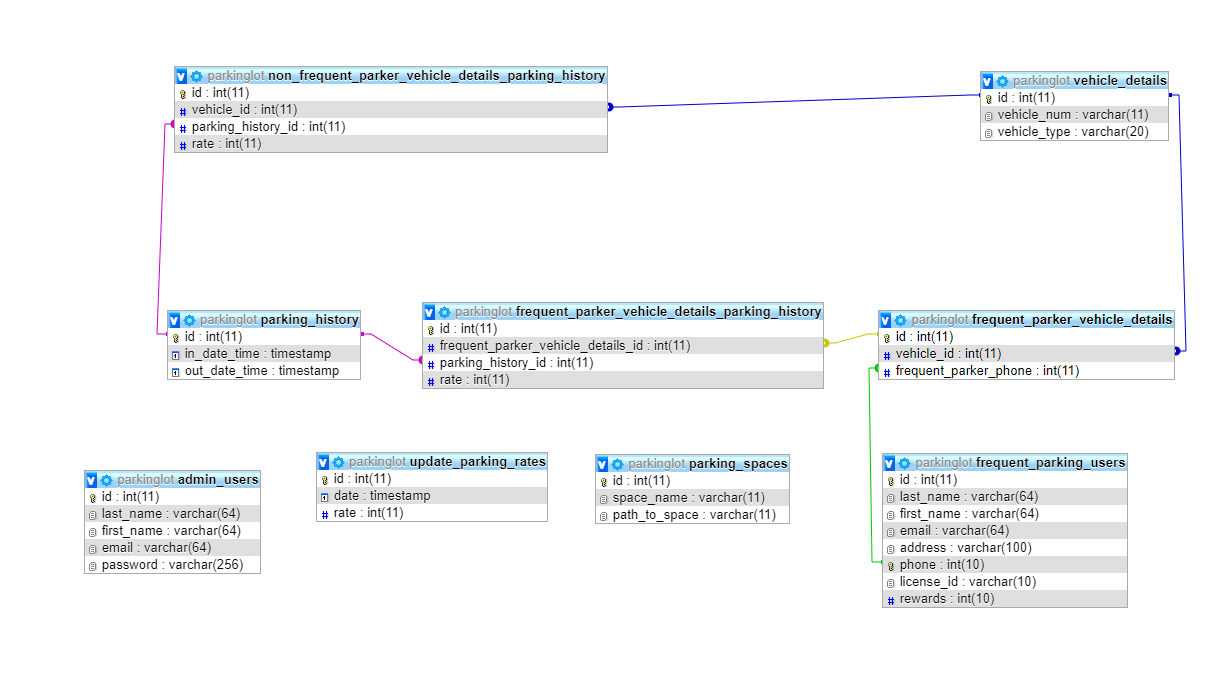Click gear icon on vehicle_details table
The image size is (1215, 684).
1002,81
